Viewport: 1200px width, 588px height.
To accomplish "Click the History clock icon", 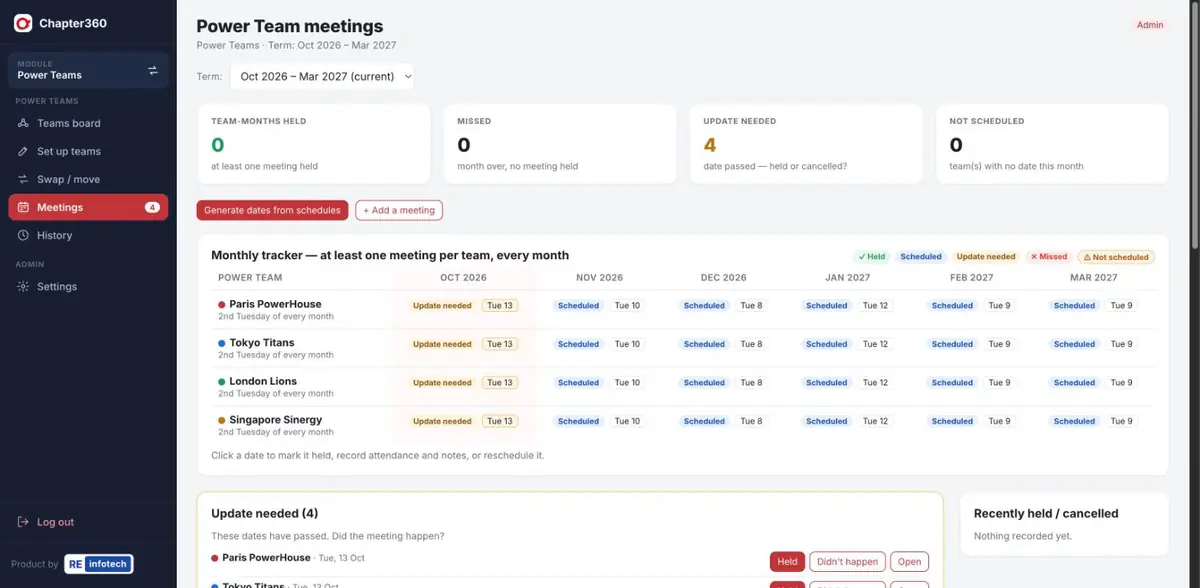I will coord(24,235).
